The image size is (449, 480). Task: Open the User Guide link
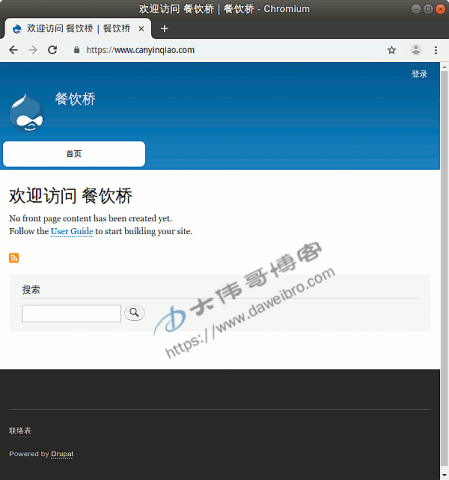(x=72, y=231)
